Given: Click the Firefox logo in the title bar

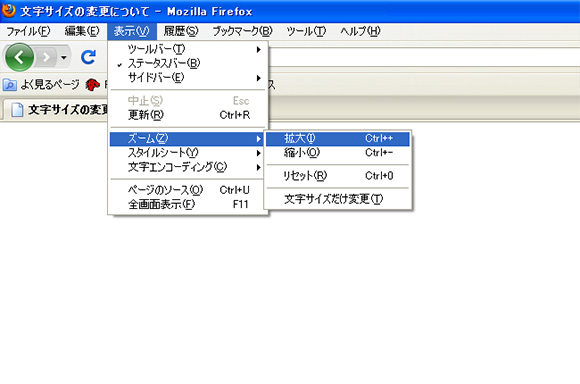Looking at the screenshot, I should (8, 10).
